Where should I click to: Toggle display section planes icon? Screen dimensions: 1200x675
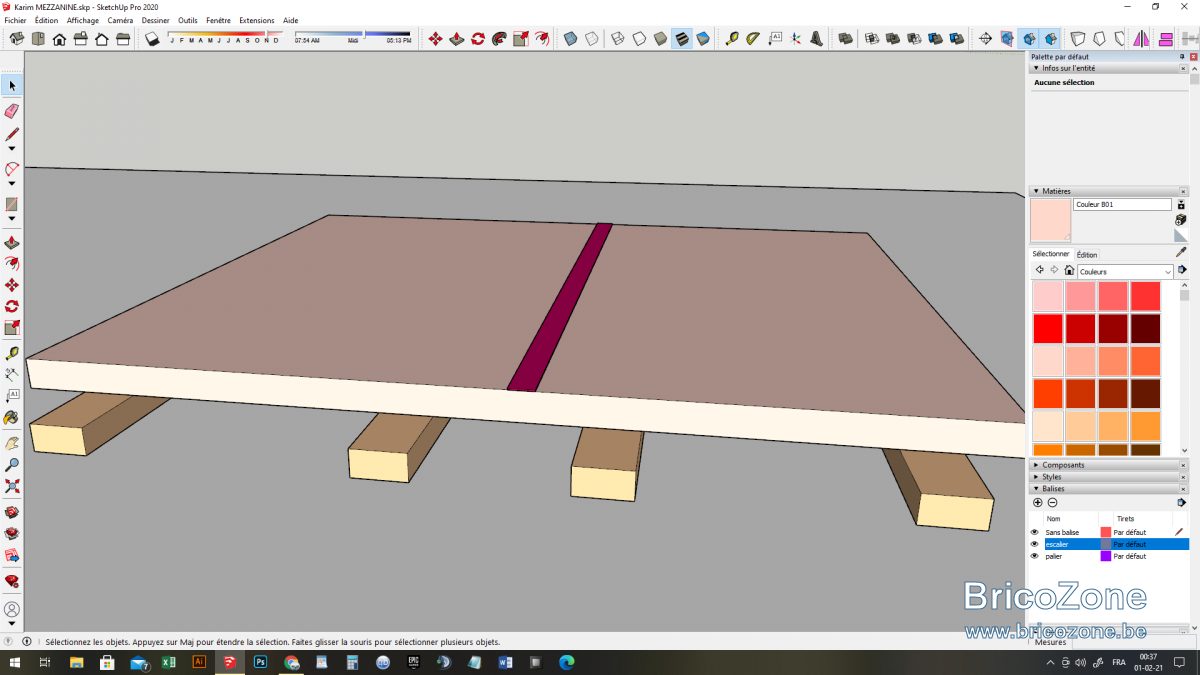pos(1007,39)
